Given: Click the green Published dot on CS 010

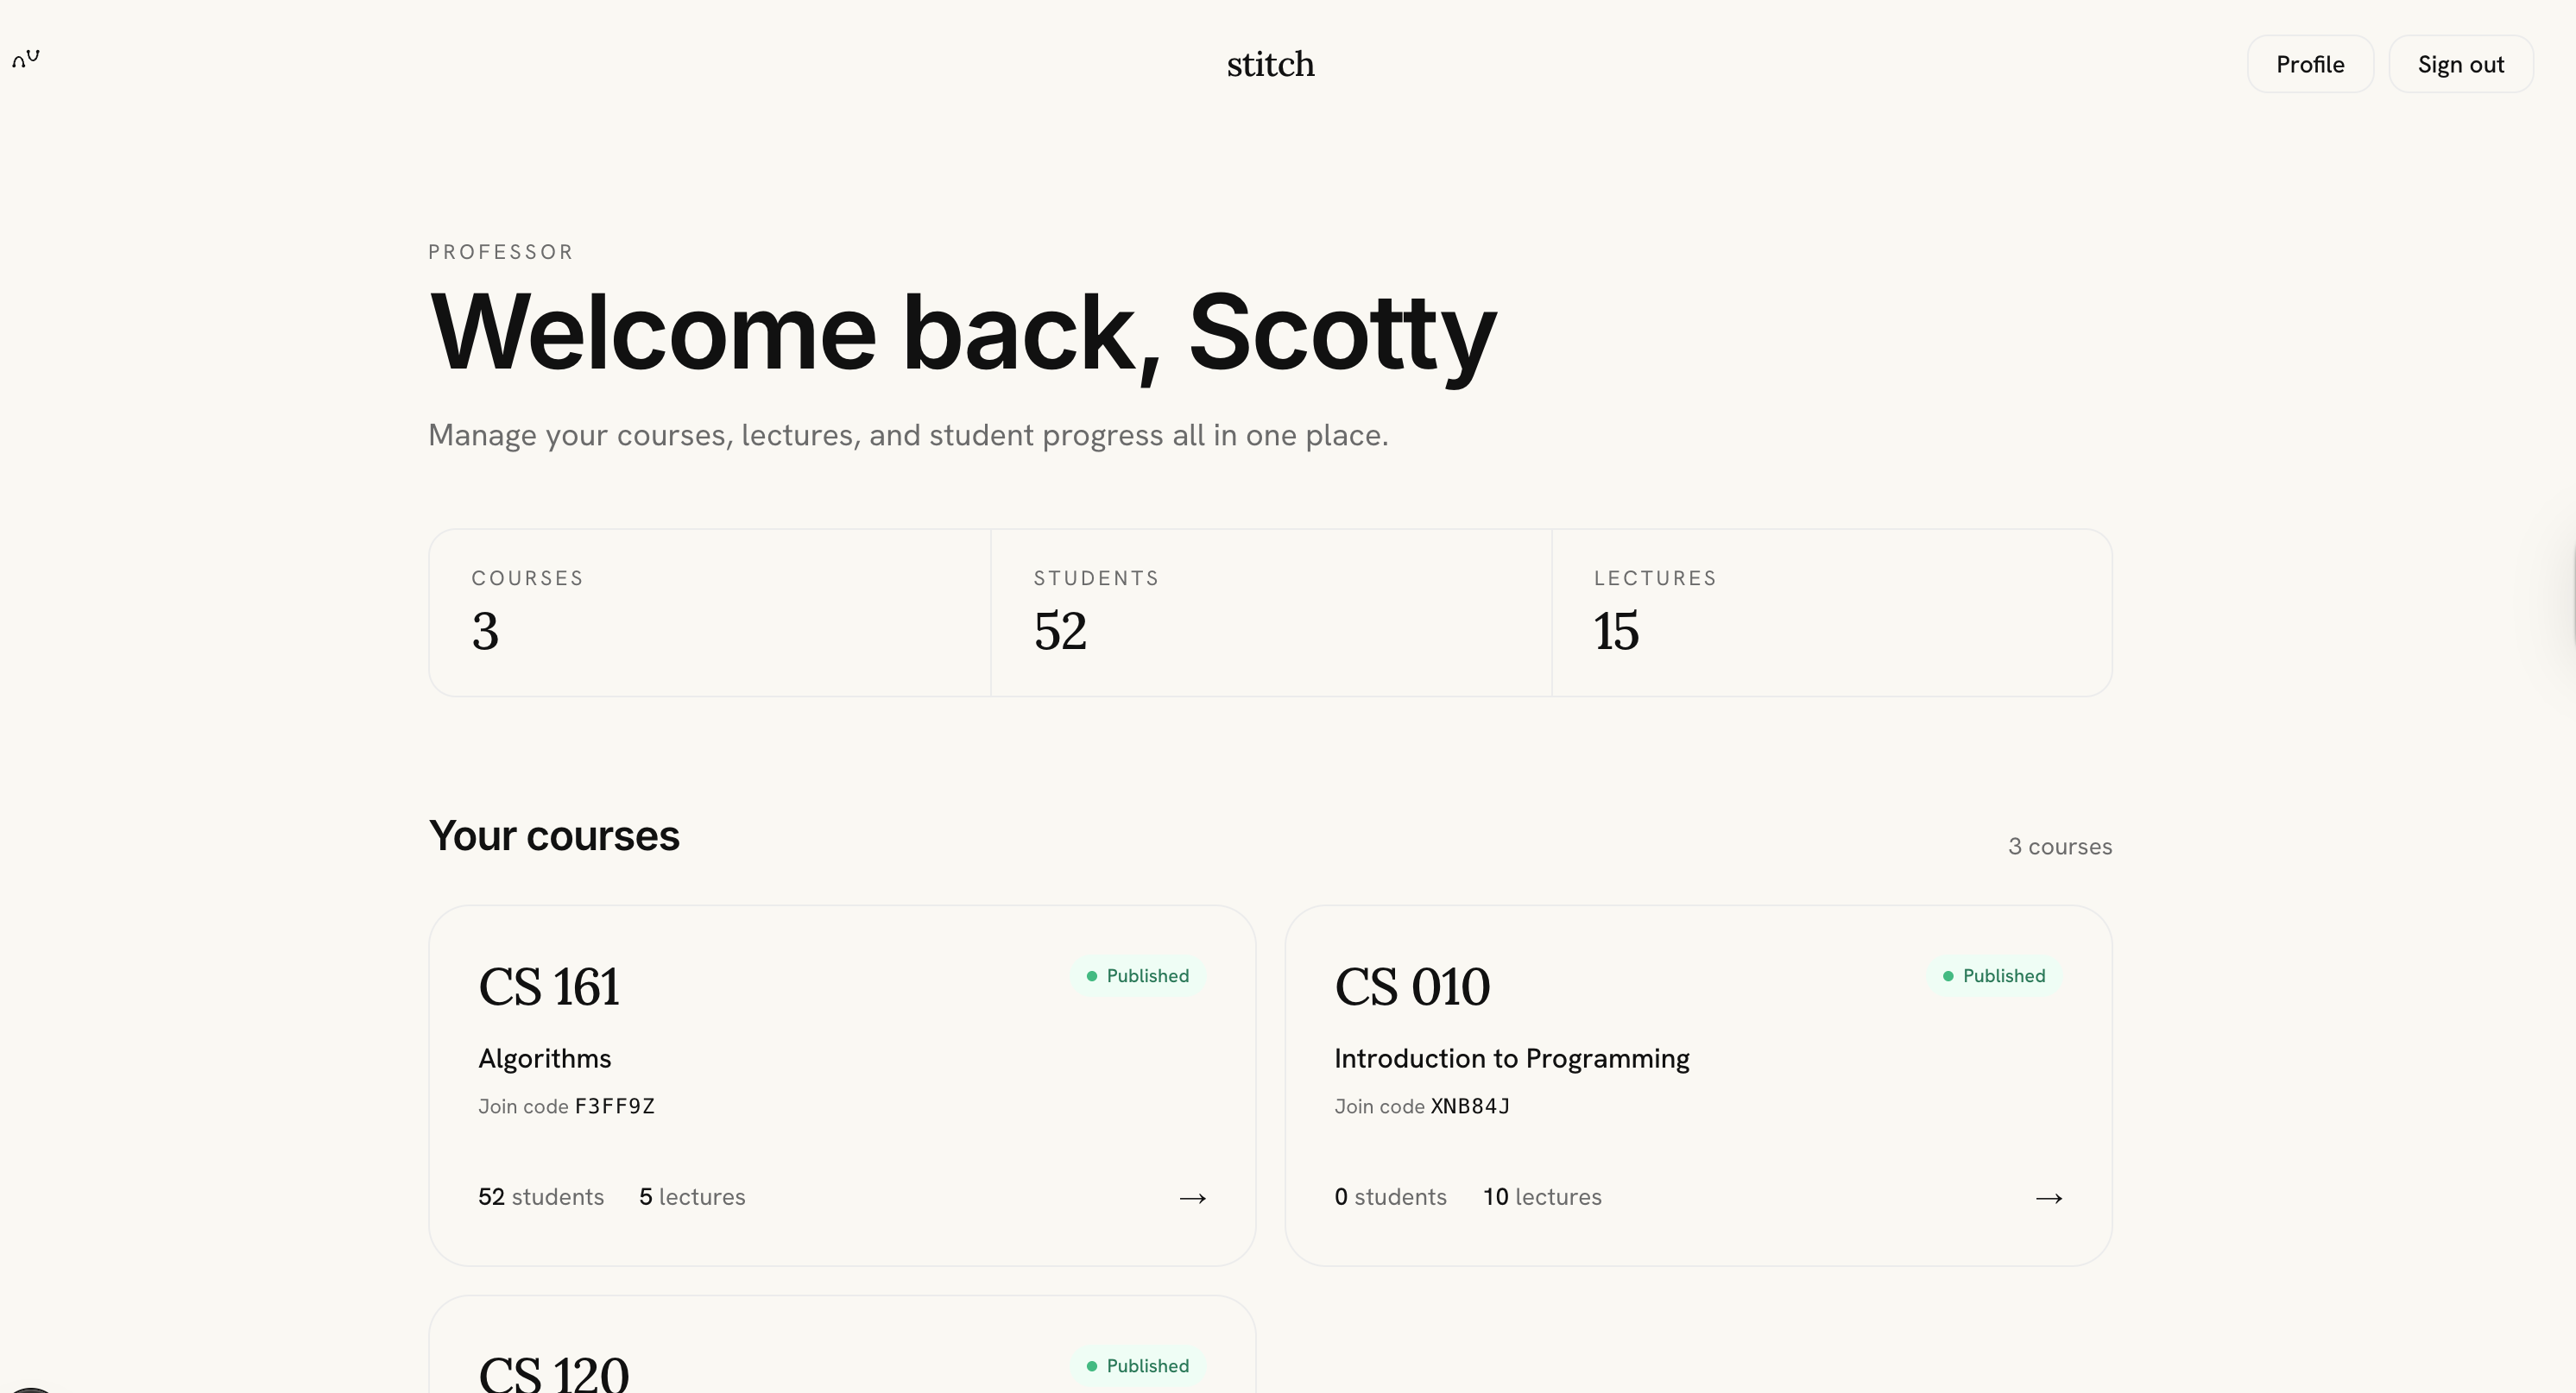Looking at the screenshot, I should tap(1947, 976).
